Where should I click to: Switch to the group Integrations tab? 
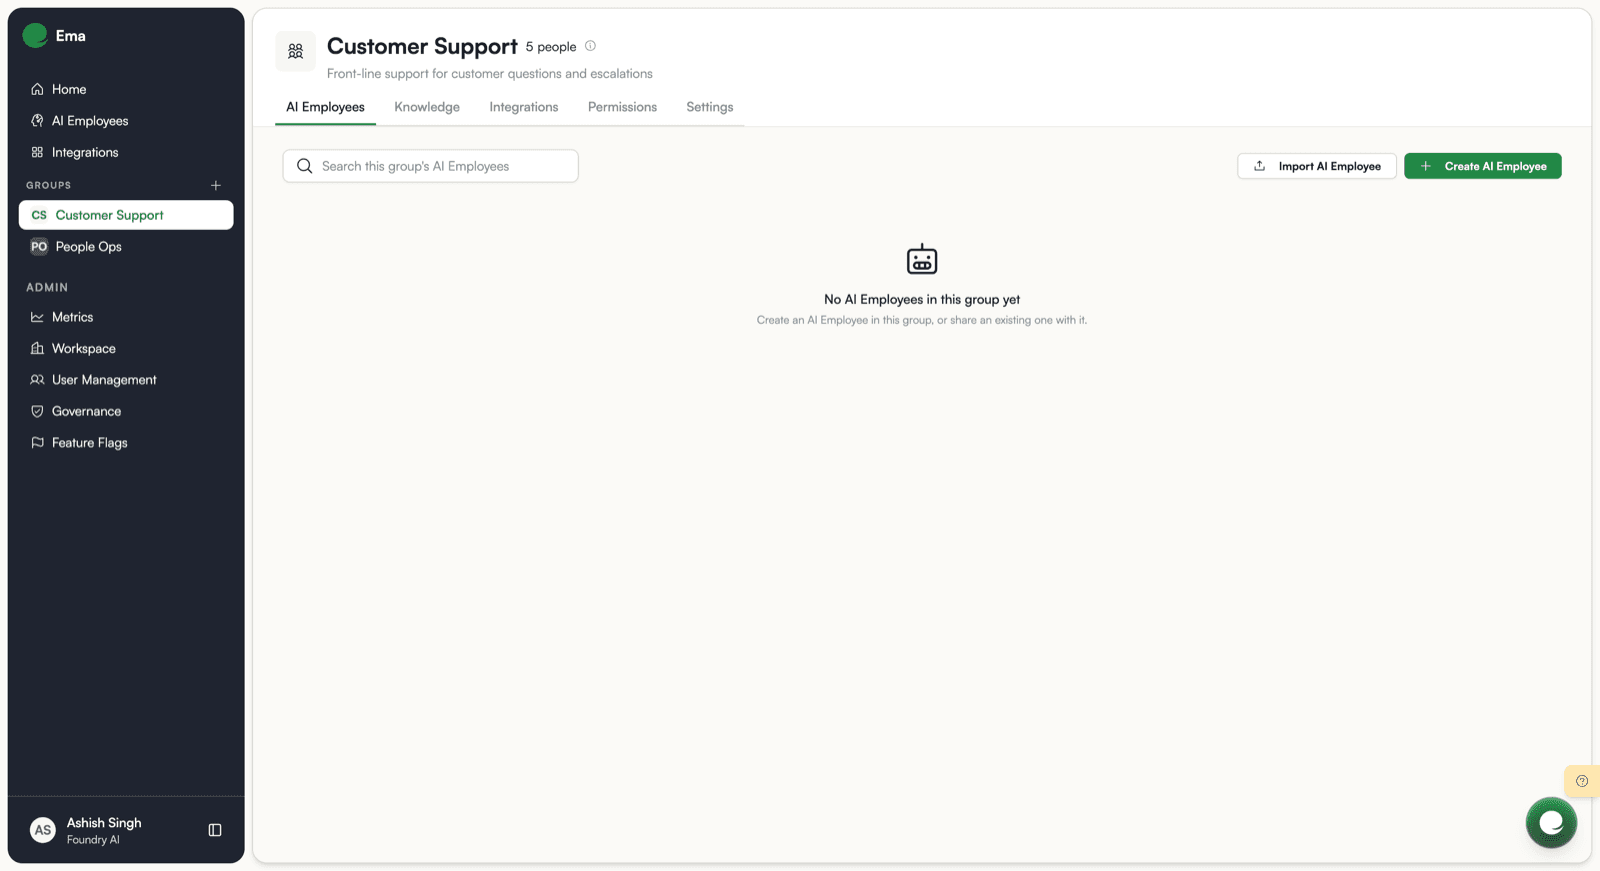pyautogui.click(x=524, y=107)
